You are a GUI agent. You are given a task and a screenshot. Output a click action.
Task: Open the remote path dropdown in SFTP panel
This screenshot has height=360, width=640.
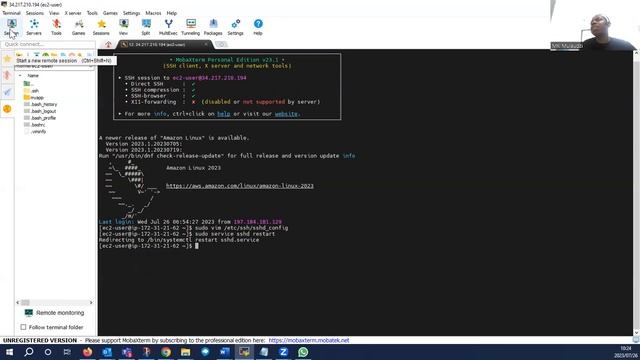(91, 66)
